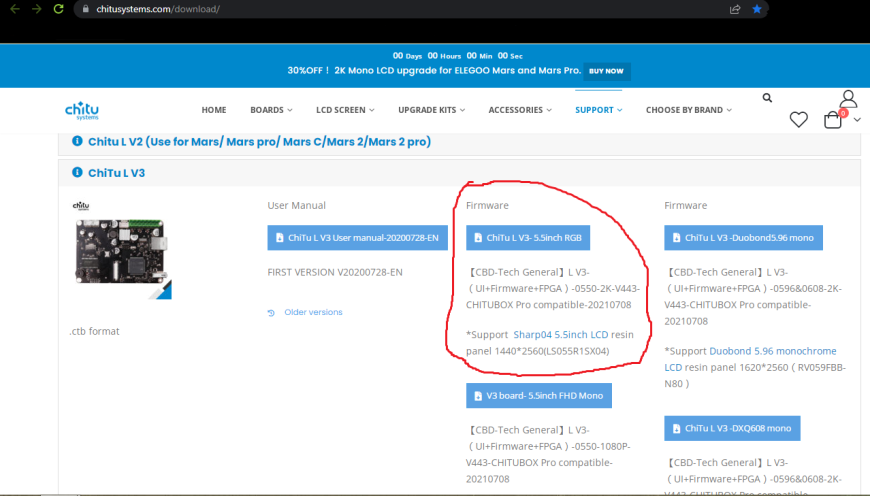This screenshot has width=870, height=496.
Task: Go to the HOME menu item
Action: [x=214, y=110]
